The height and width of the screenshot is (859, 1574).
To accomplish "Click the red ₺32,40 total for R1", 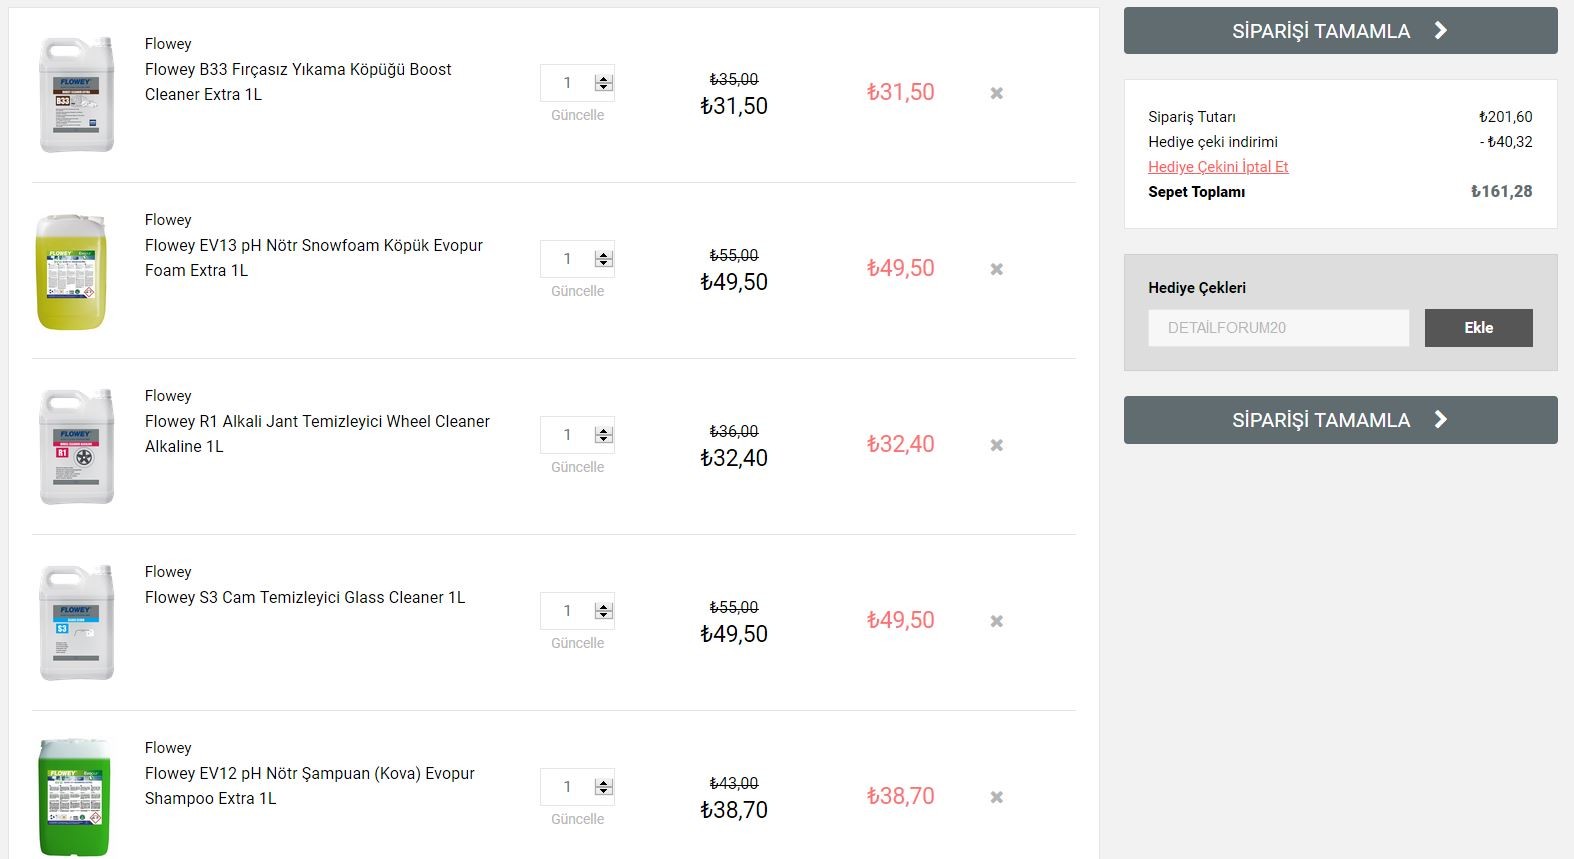I will (900, 444).
